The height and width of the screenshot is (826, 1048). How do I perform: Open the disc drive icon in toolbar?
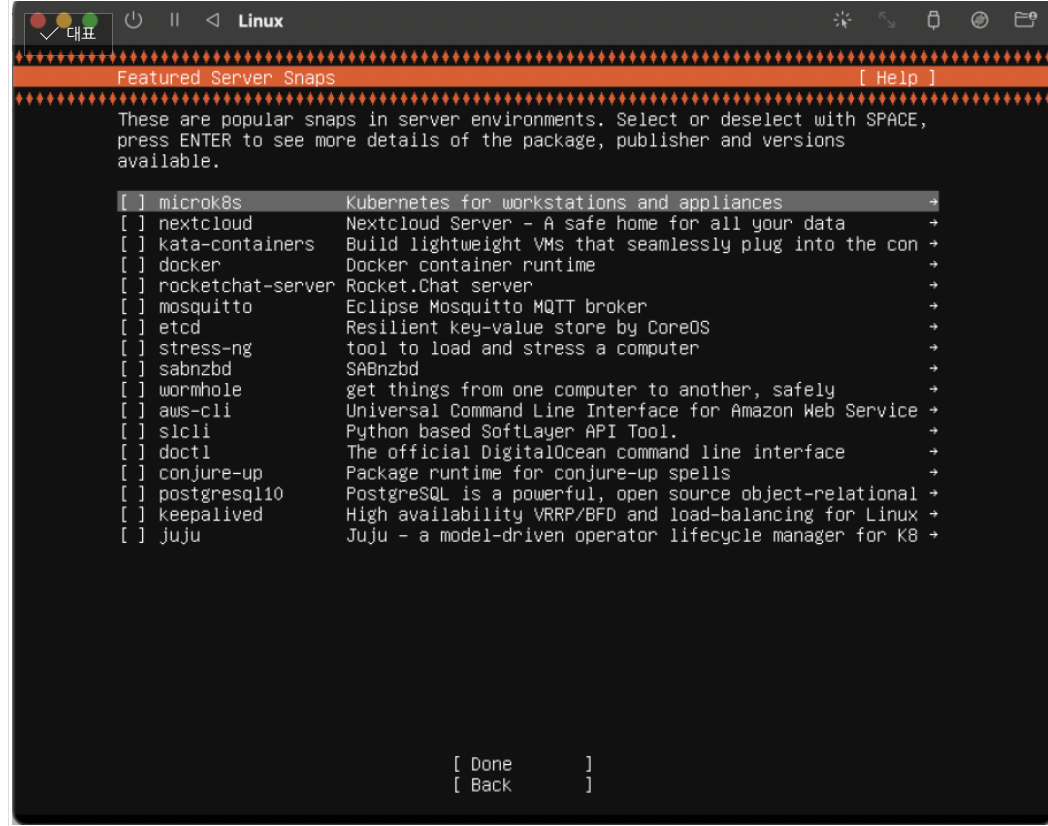(x=980, y=20)
